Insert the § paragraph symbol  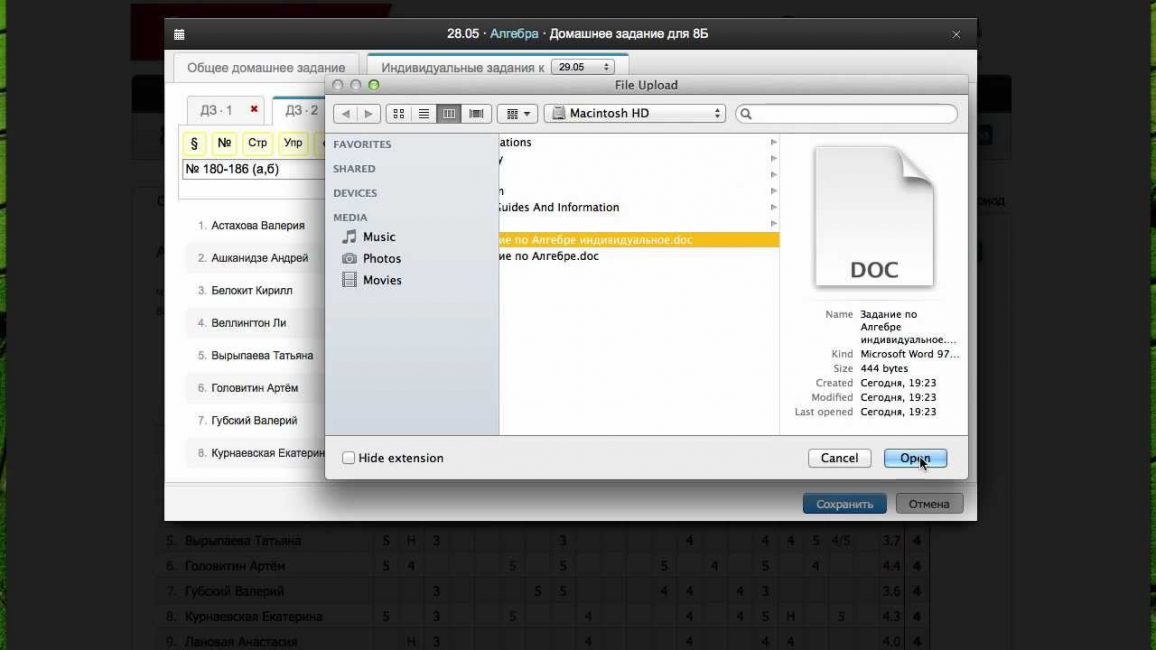[194, 143]
